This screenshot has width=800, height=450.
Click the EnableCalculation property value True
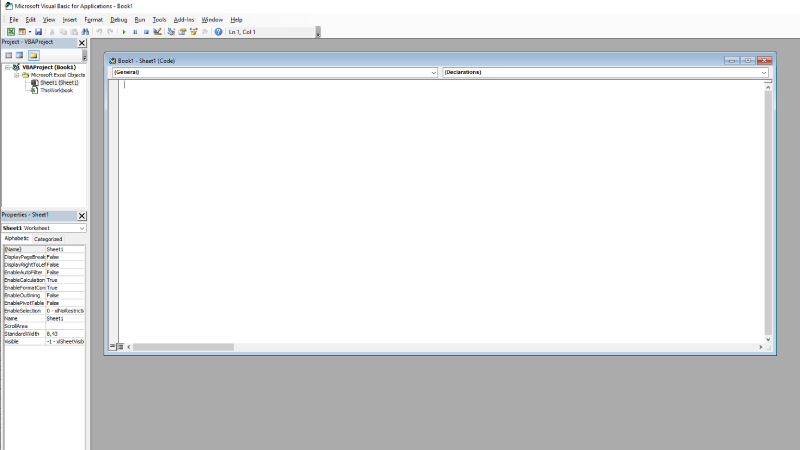click(x=65, y=280)
